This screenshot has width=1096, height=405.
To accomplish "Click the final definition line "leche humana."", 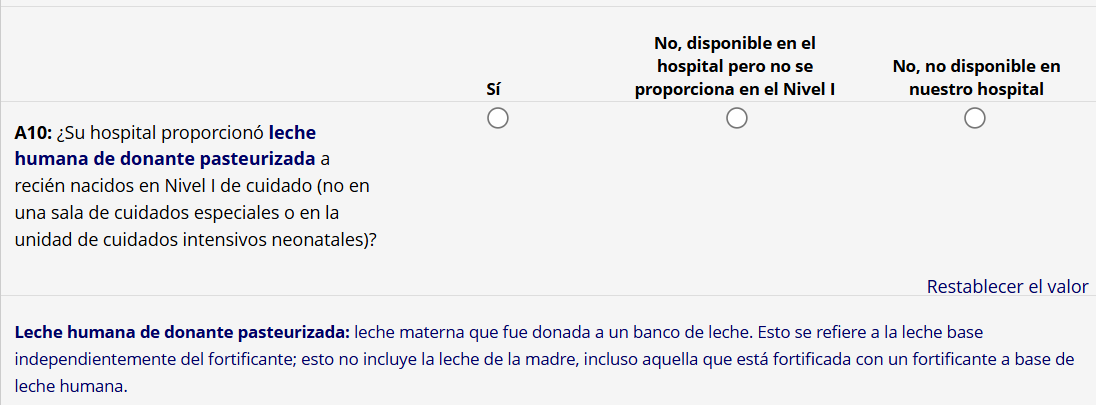I will tap(72, 386).
